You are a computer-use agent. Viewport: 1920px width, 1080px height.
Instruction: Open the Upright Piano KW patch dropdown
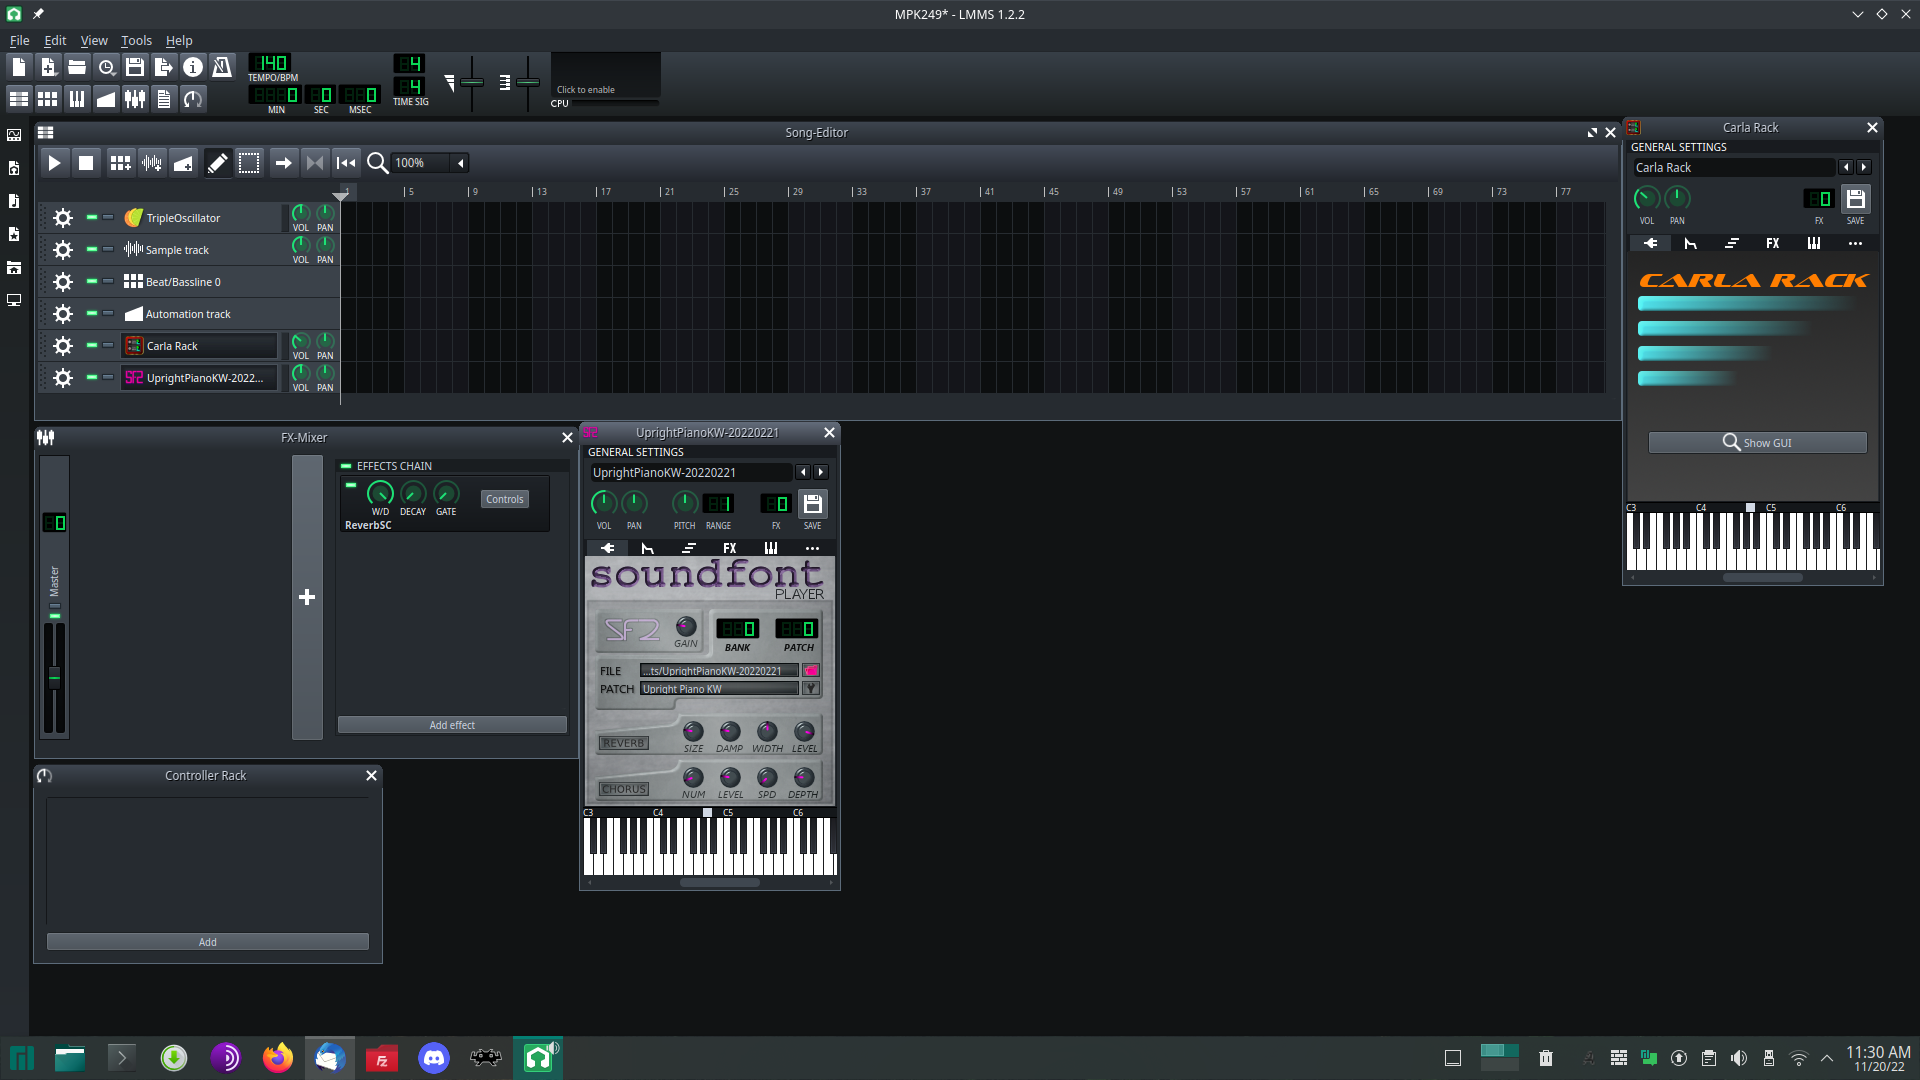810,688
